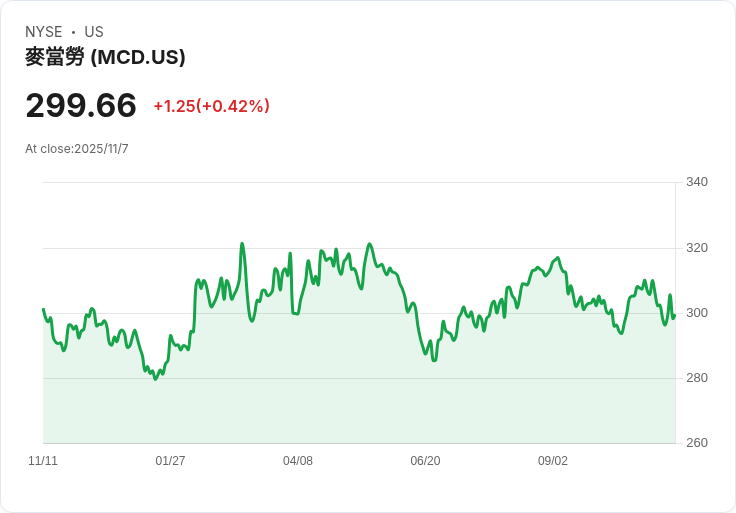Click the 280 price axis label
The image size is (736, 513).
[x=697, y=378]
